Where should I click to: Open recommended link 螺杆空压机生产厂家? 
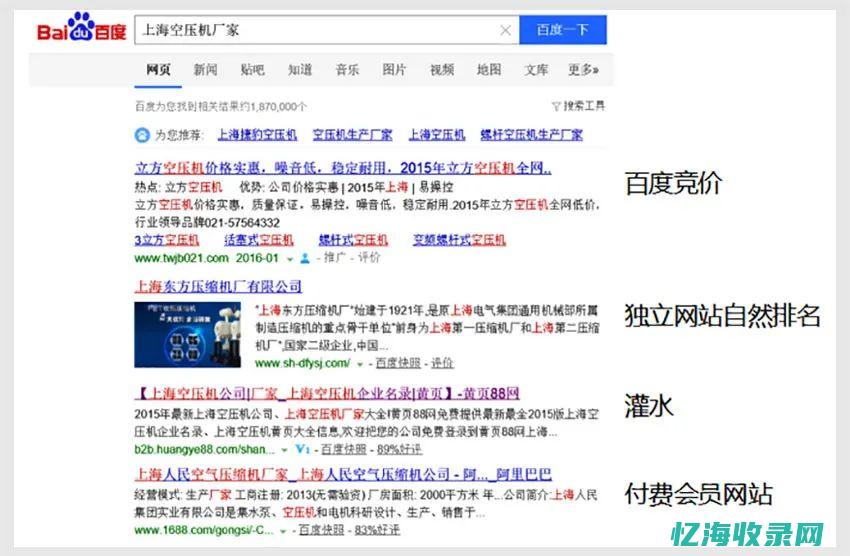coord(532,135)
